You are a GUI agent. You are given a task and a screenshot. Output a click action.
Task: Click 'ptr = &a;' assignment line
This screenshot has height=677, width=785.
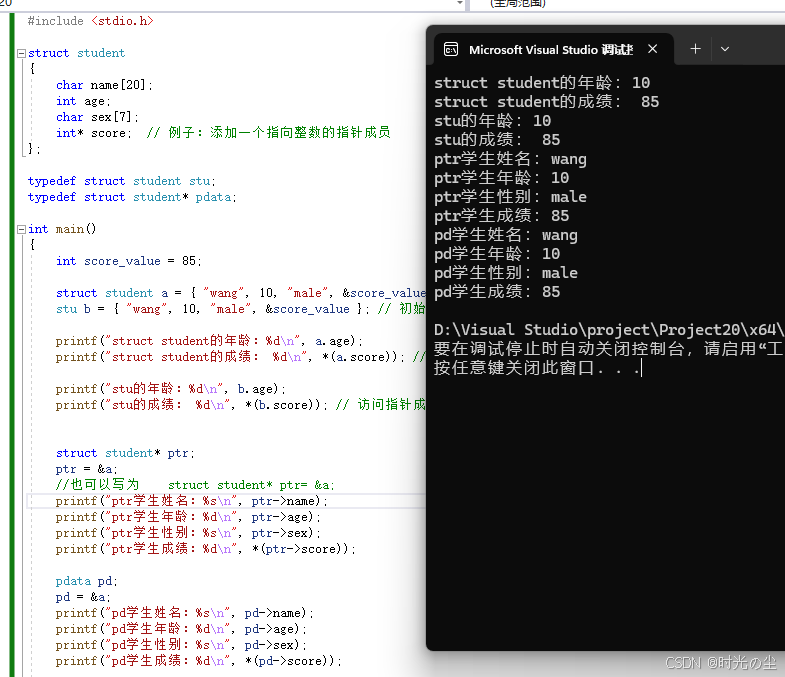click(x=87, y=470)
